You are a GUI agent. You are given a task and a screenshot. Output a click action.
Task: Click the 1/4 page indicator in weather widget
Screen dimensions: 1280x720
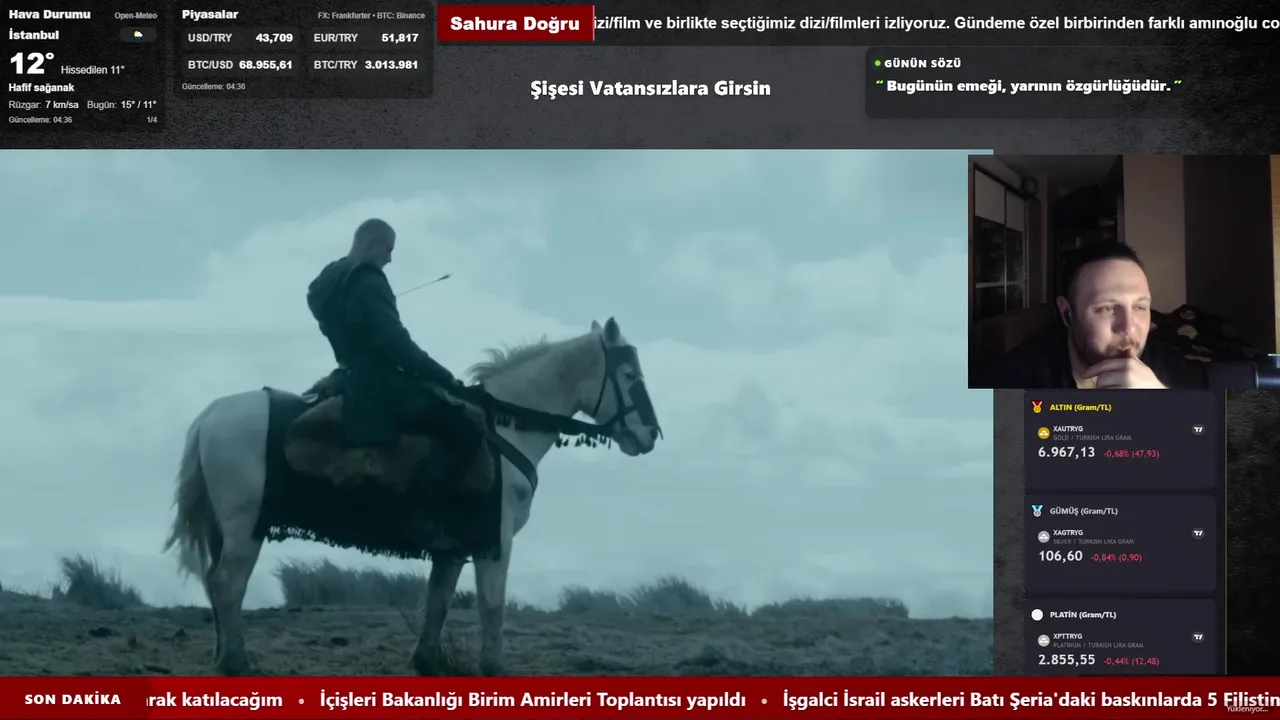[x=152, y=120]
